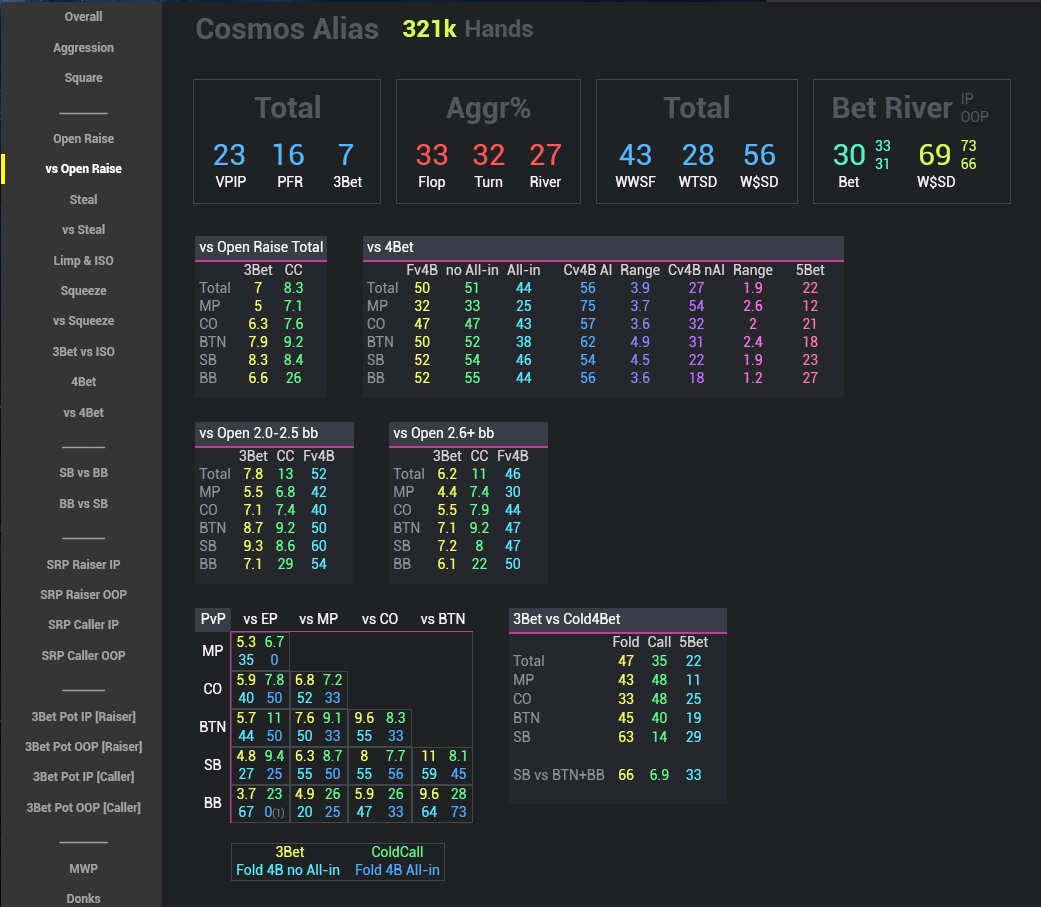1041x907 pixels.
Task: Open the MWP statistics page
Action: 83,868
